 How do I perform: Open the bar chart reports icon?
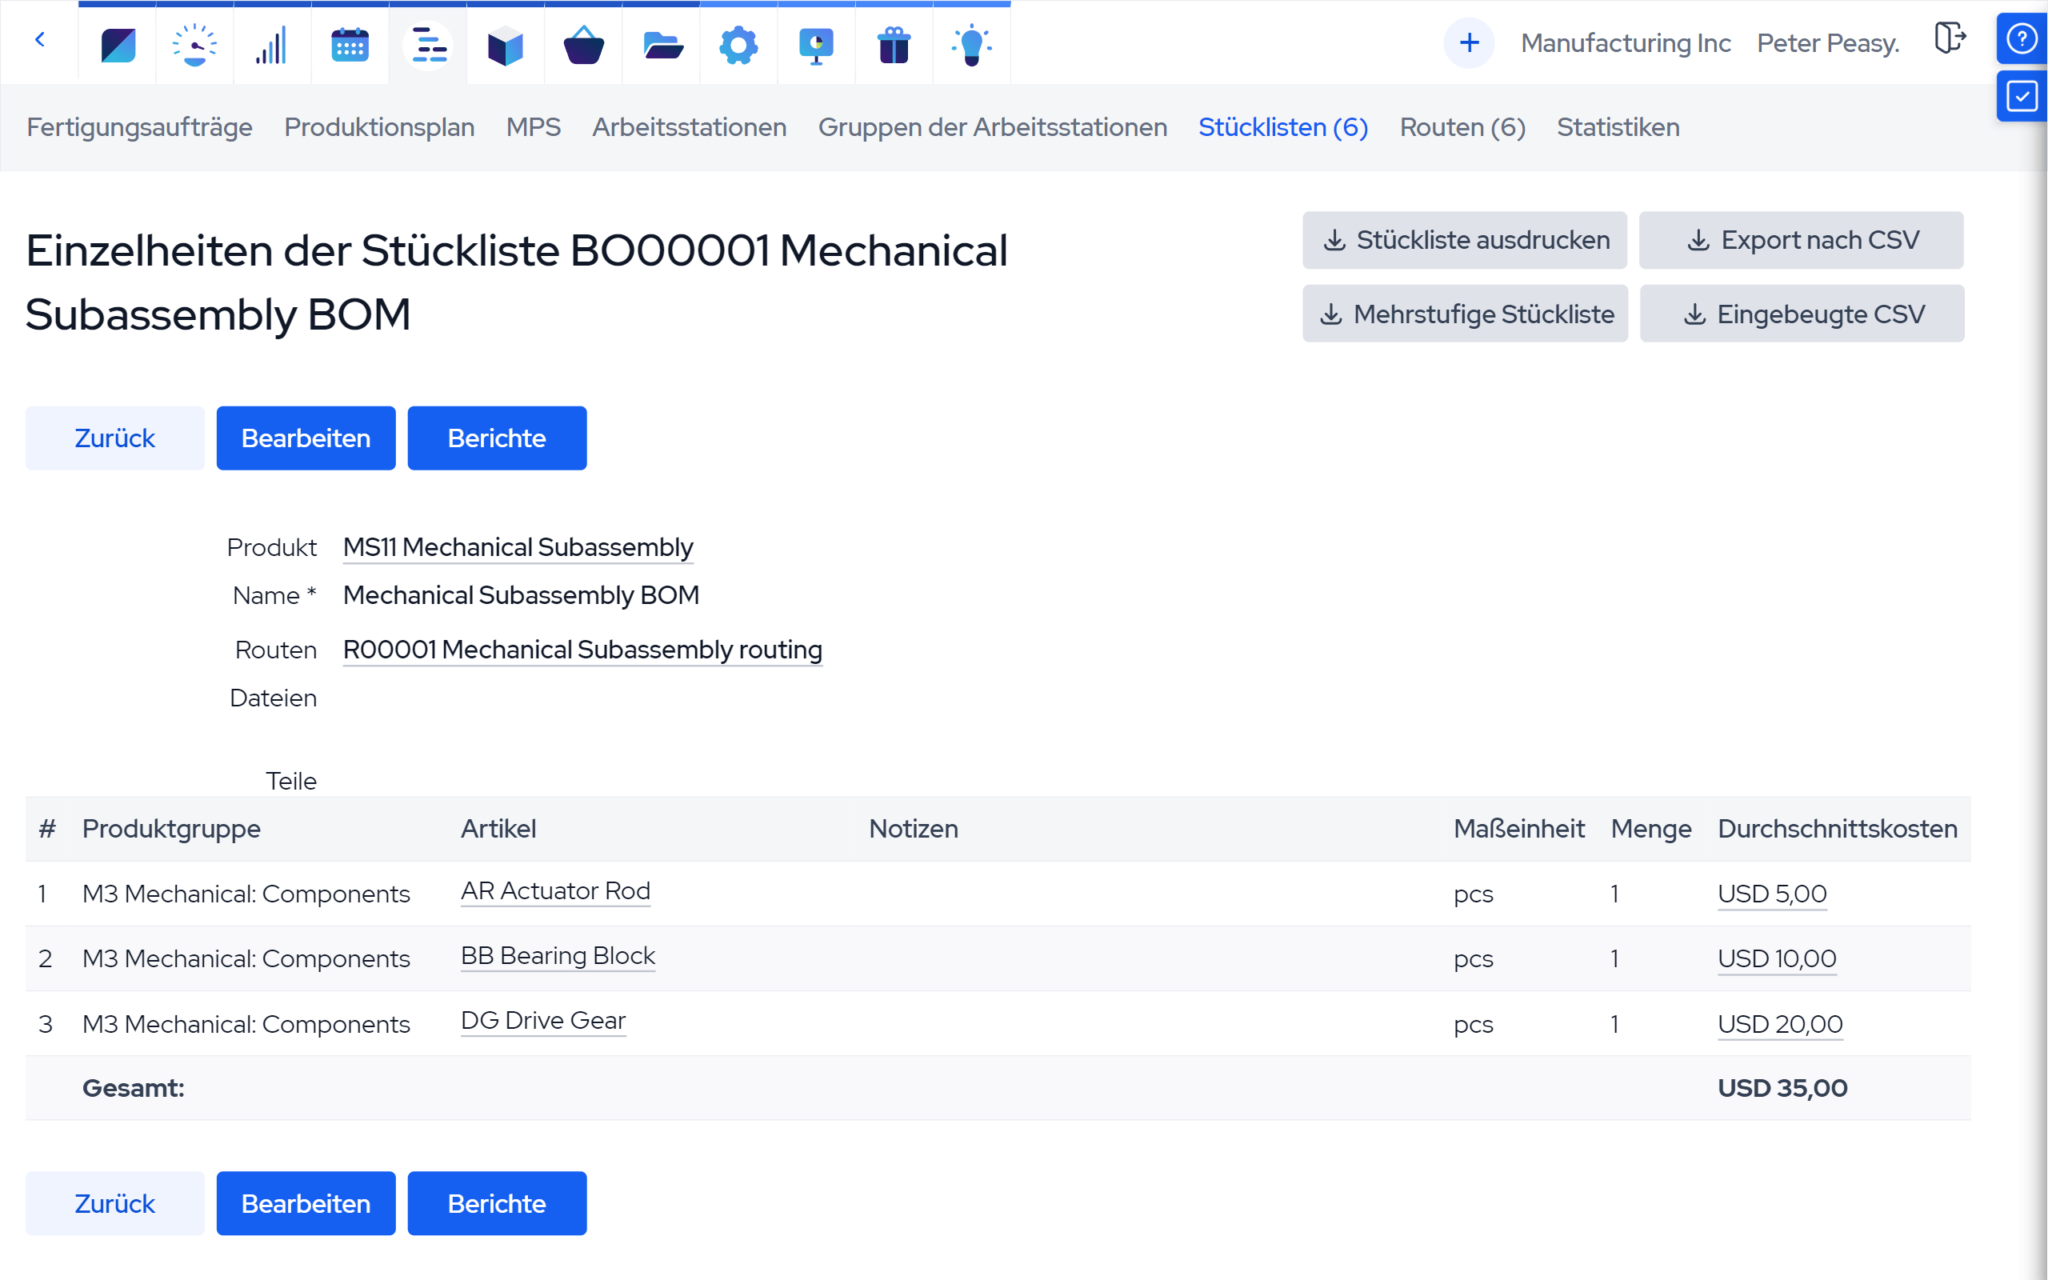click(x=271, y=45)
